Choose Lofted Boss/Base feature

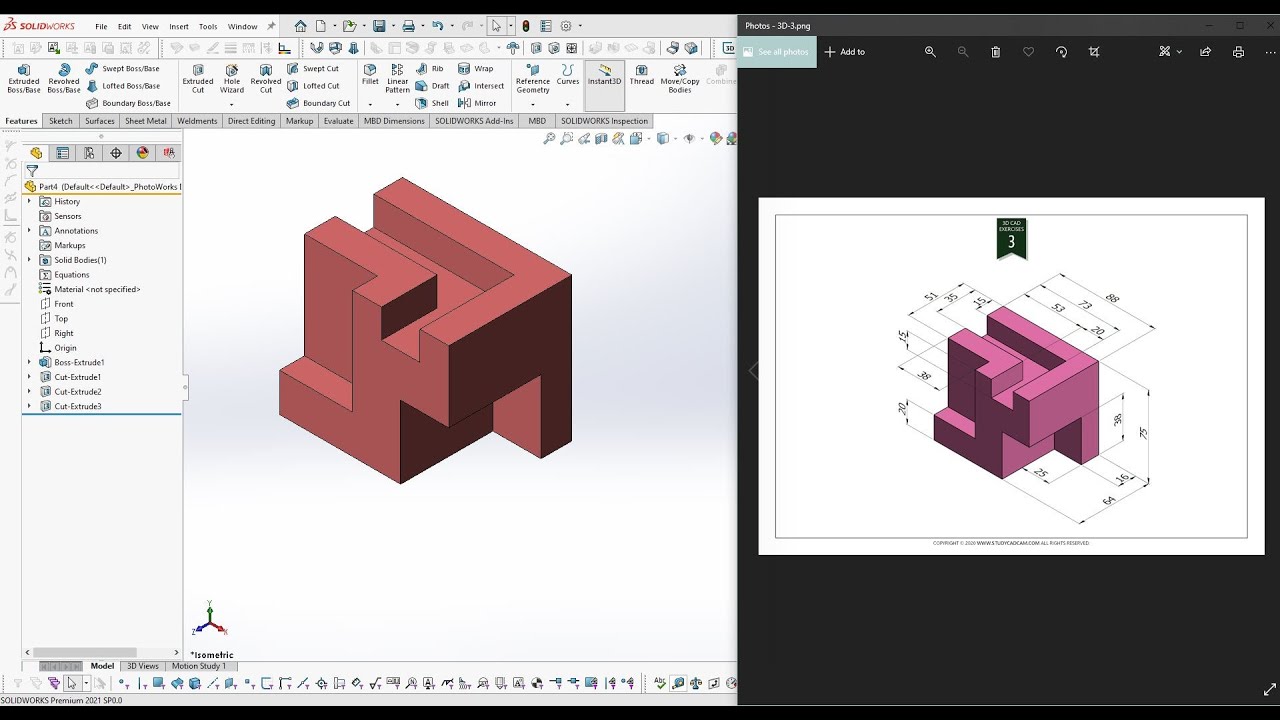click(x=122, y=86)
